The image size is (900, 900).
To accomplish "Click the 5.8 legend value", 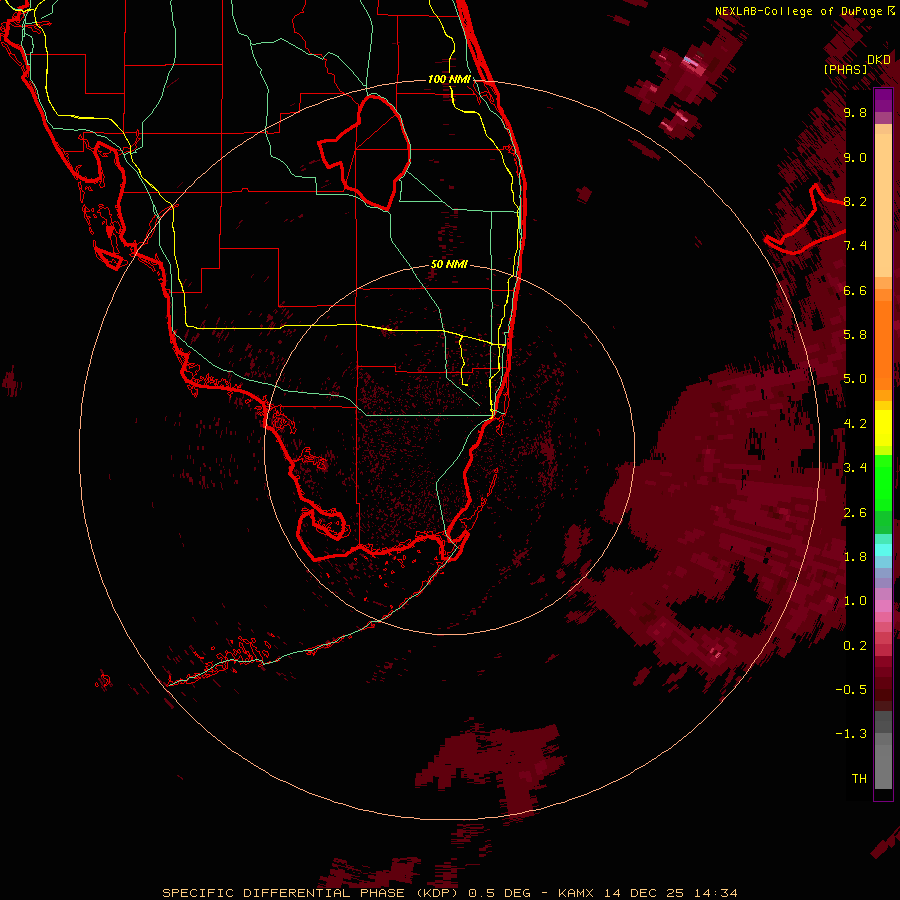I will [855, 335].
